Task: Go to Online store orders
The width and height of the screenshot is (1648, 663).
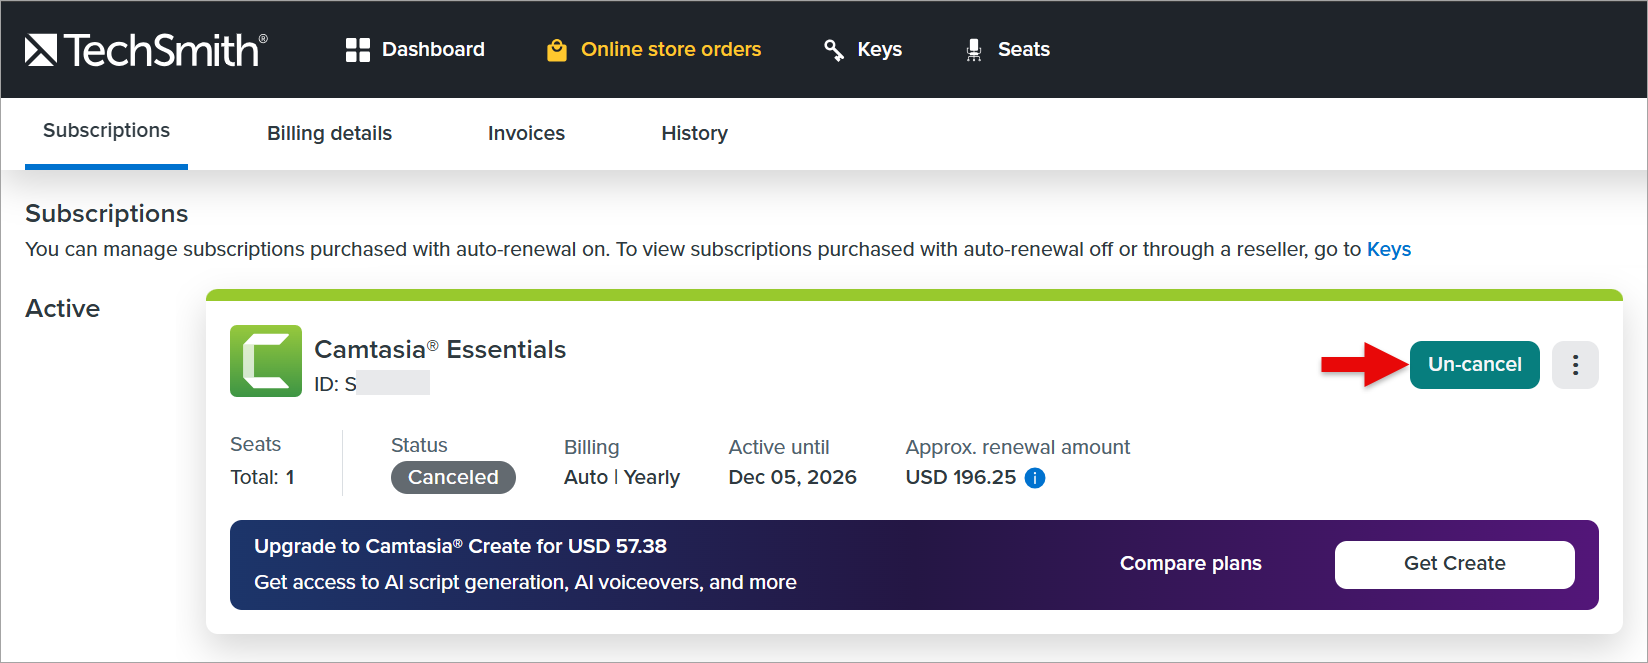Action: [x=671, y=50]
